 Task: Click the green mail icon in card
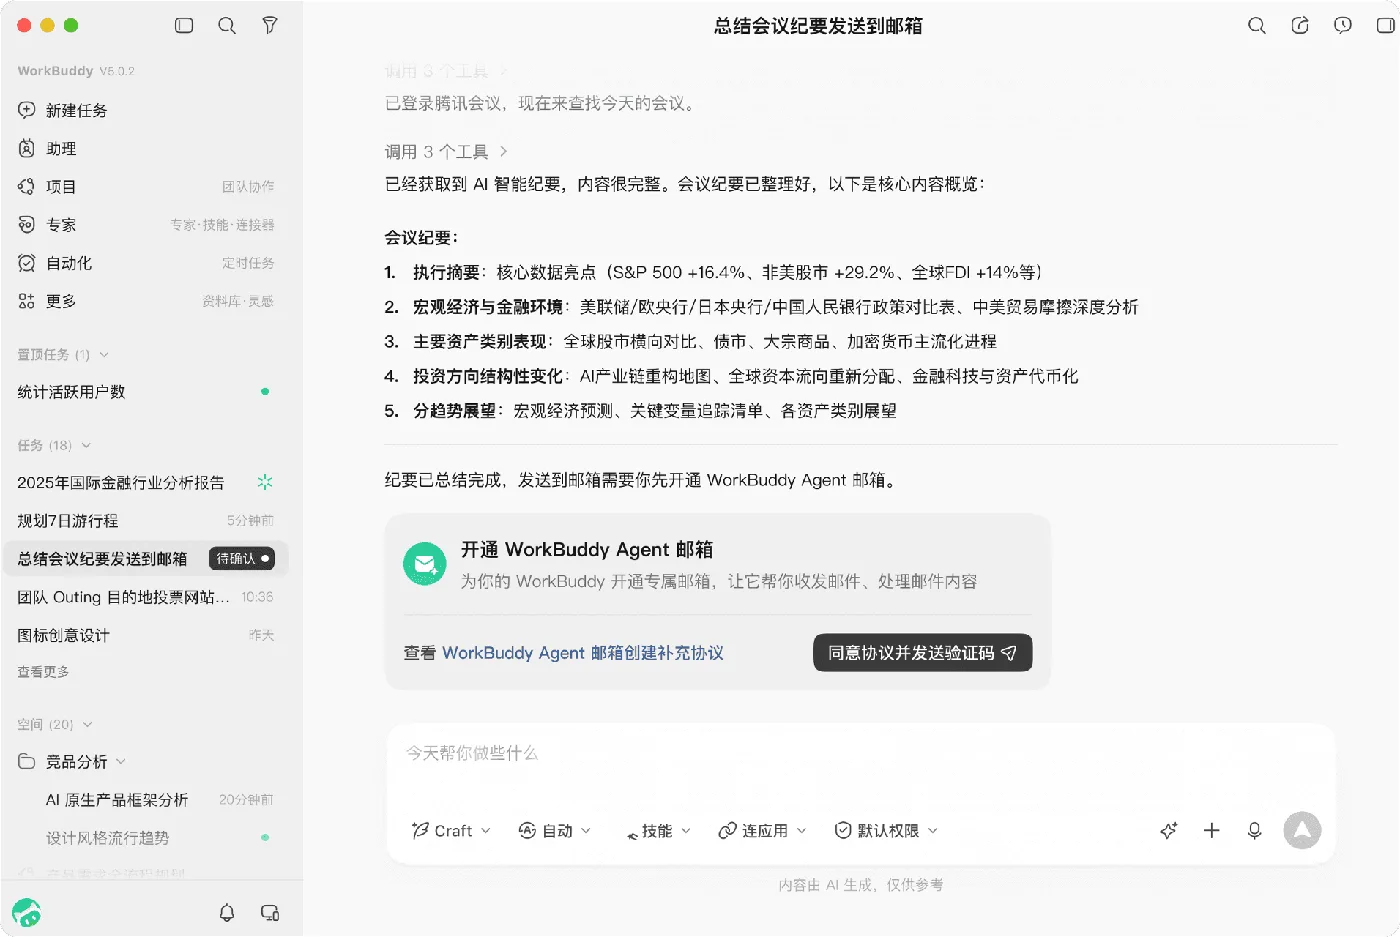tap(424, 564)
